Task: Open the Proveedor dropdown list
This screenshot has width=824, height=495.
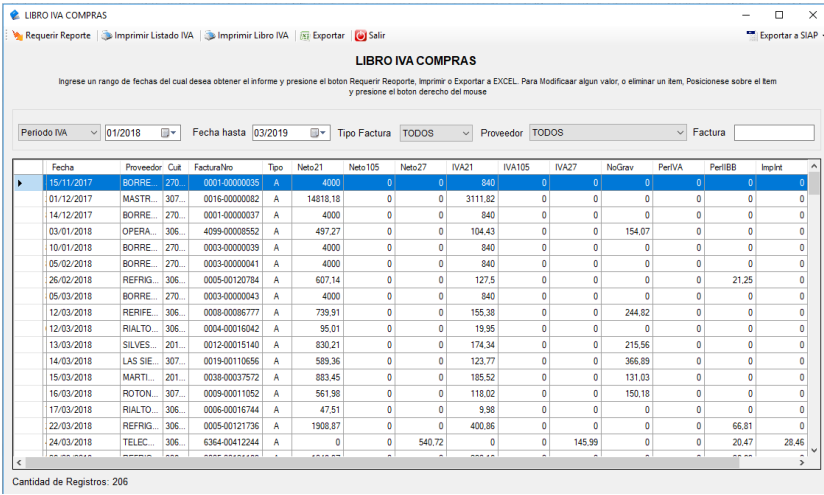Action: pyautogui.click(x=679, y=133)
